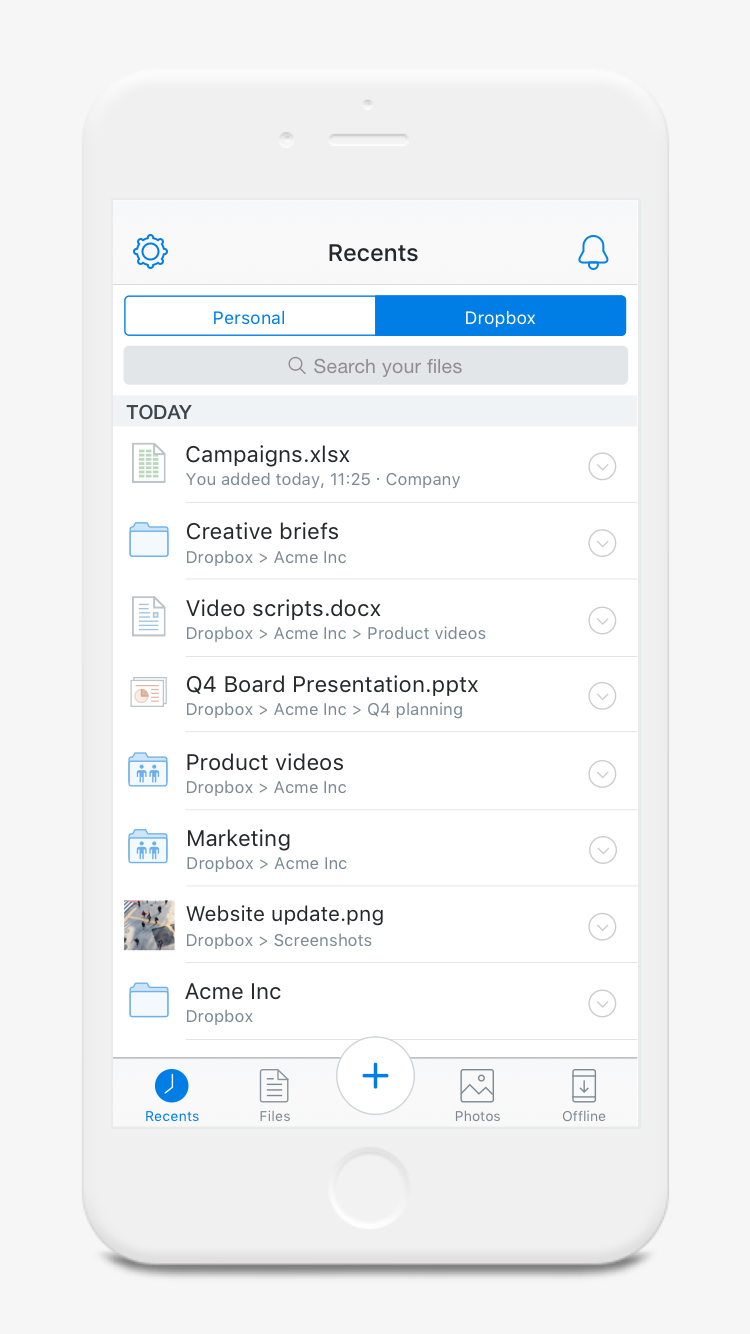The image size is (750, 1334).
Task: Tap the plus button to add content
Action: (375, 1076)
